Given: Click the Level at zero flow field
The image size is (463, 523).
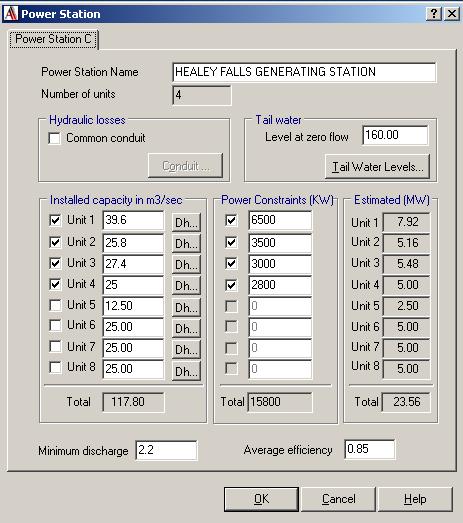Looking at the screenshot, I should pos(395,135).
